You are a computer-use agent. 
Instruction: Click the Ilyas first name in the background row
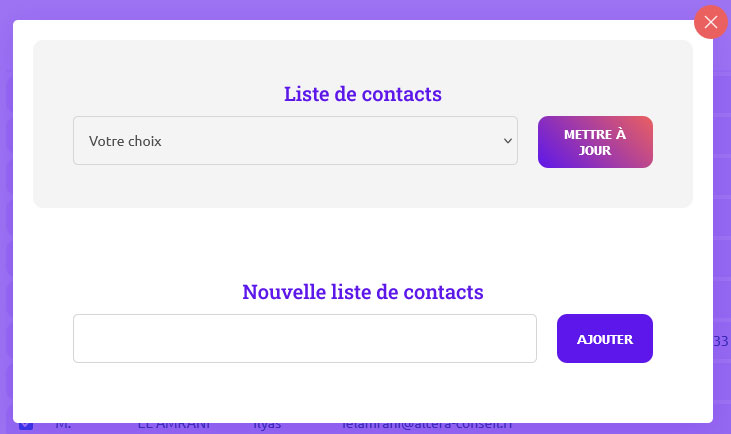click(x=267, y=426)
